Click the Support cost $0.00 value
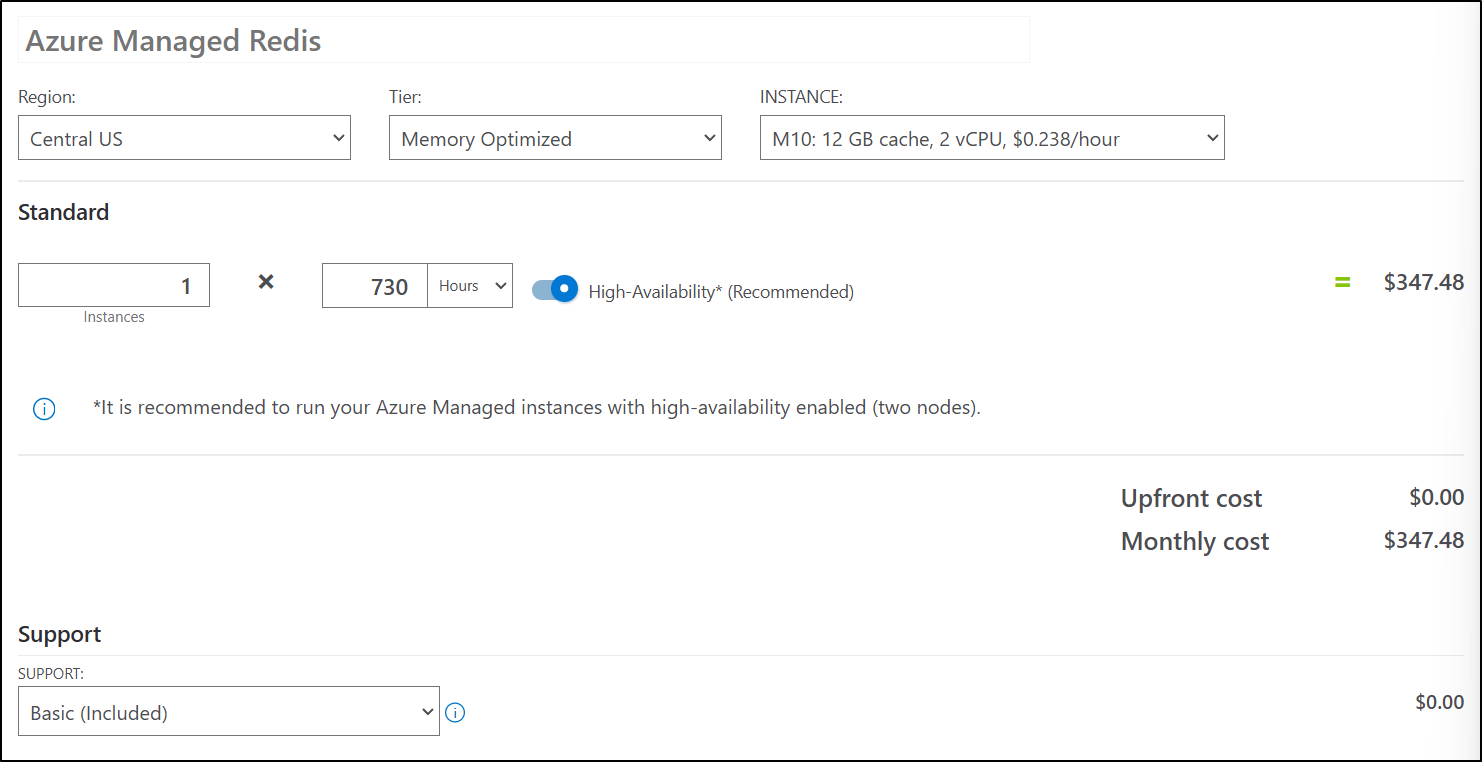The image size is (1482, 762). (x=1440, y=702)
